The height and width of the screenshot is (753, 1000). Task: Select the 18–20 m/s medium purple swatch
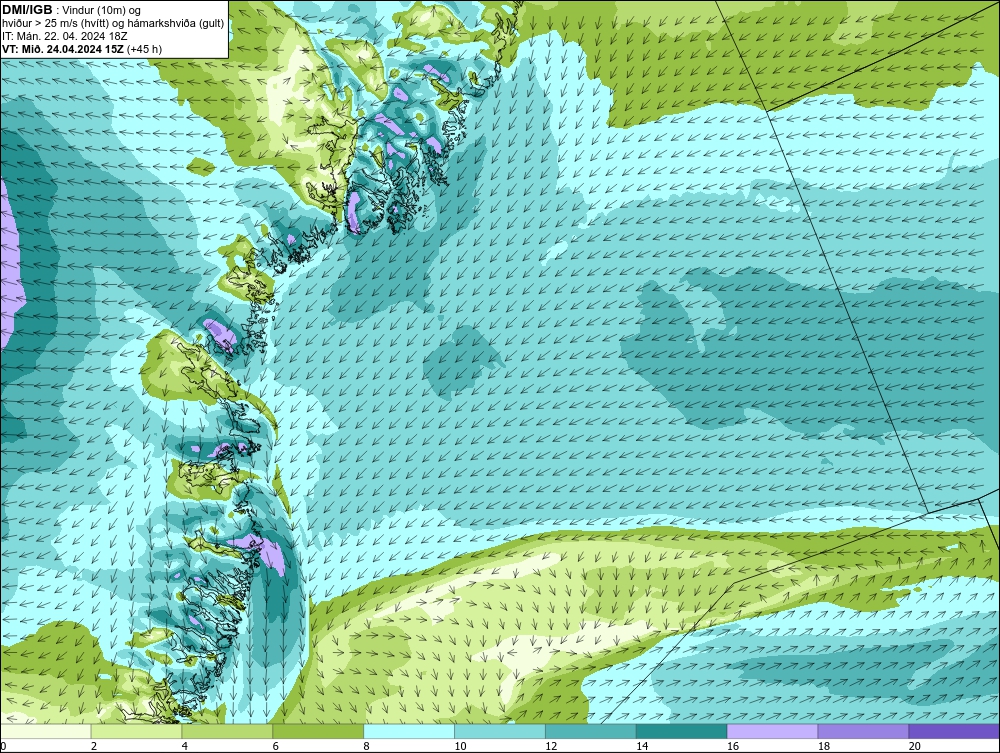pyautogui.click(x=864, y=732)
